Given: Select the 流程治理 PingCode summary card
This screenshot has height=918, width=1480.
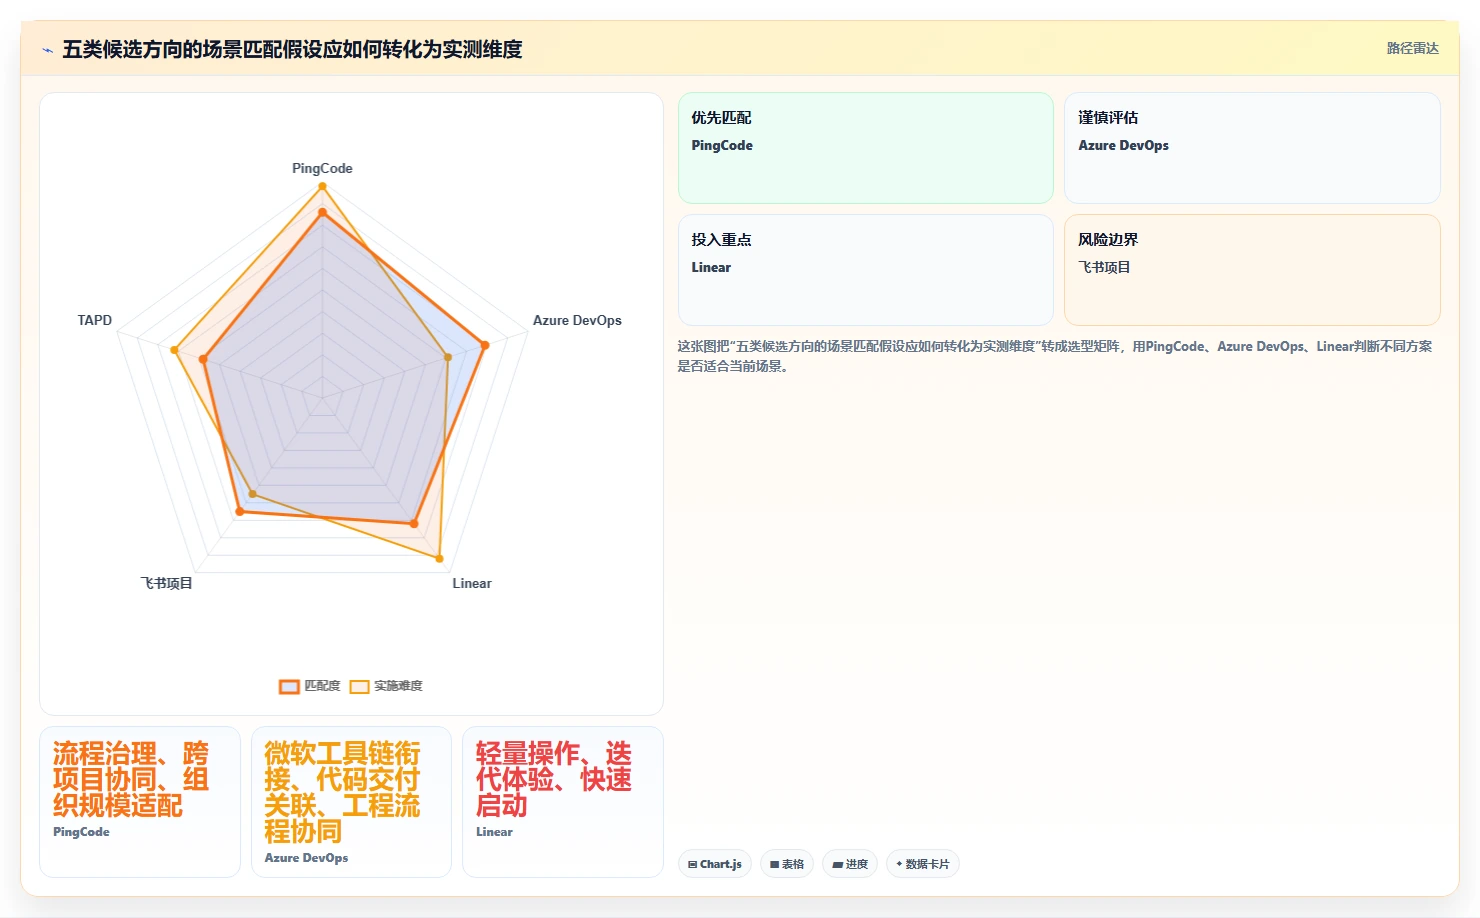Looking at the screenshot, I should 140,802.
